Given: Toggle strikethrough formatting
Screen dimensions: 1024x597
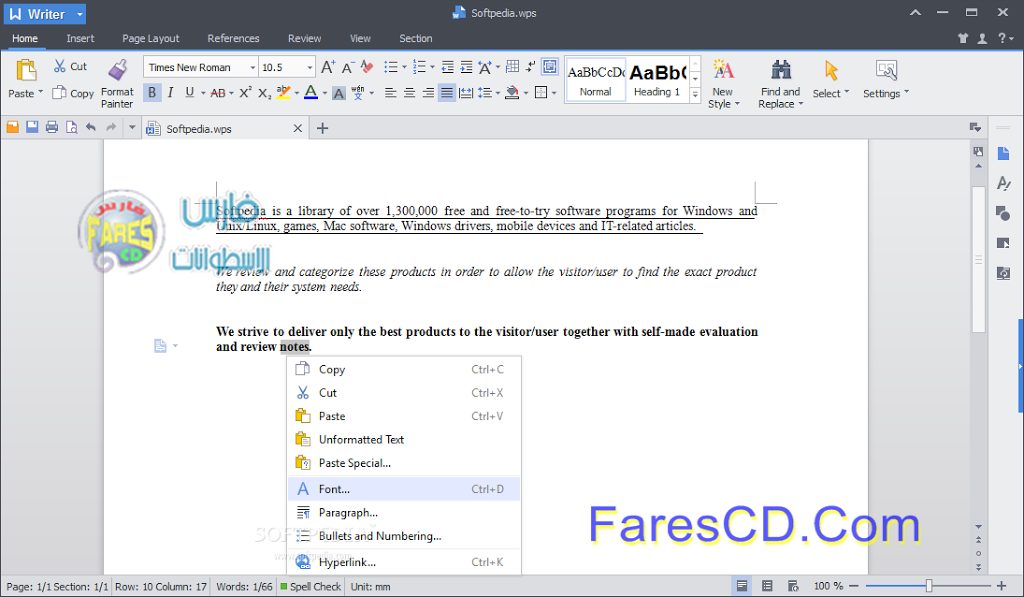Looking at the screenshot, I should point(218,93).
